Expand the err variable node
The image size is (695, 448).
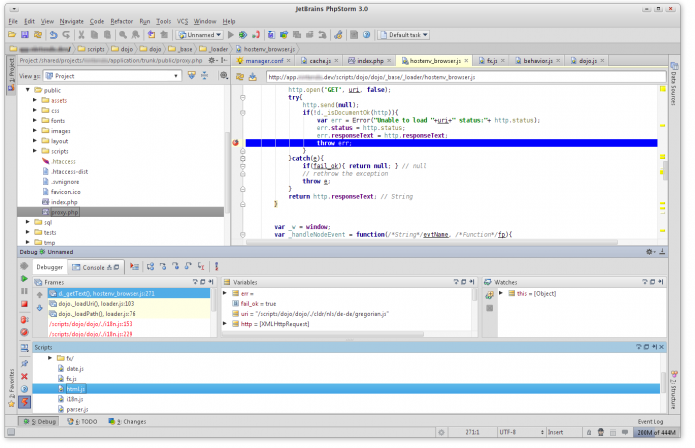pyautogui.click(x=225, y=293)
